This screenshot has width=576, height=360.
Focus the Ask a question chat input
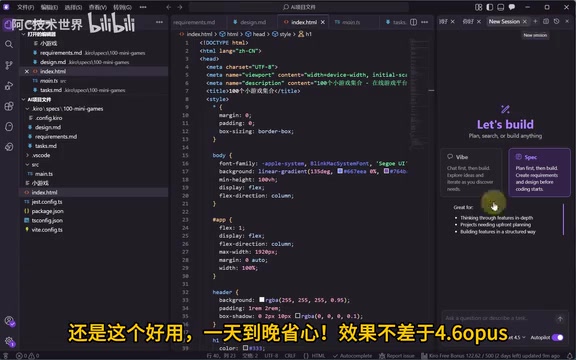click(498, 318)
